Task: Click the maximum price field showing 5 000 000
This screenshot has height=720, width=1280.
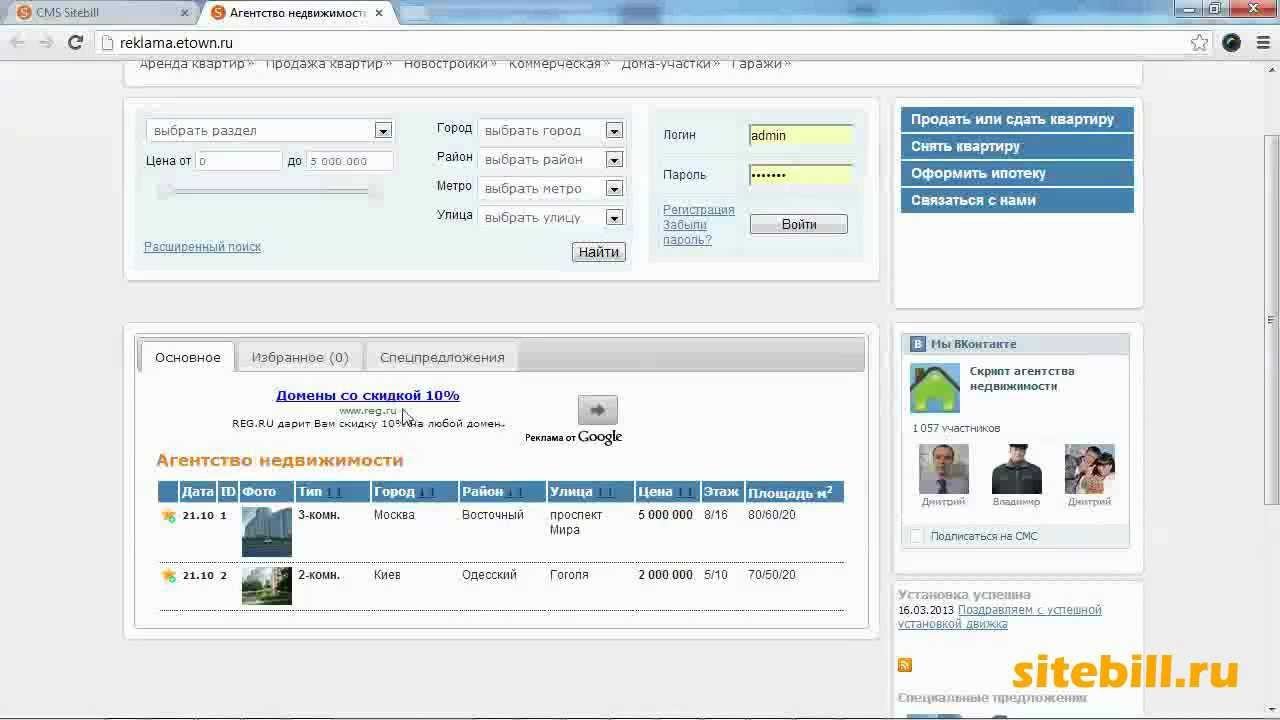Action: [349, 161]
